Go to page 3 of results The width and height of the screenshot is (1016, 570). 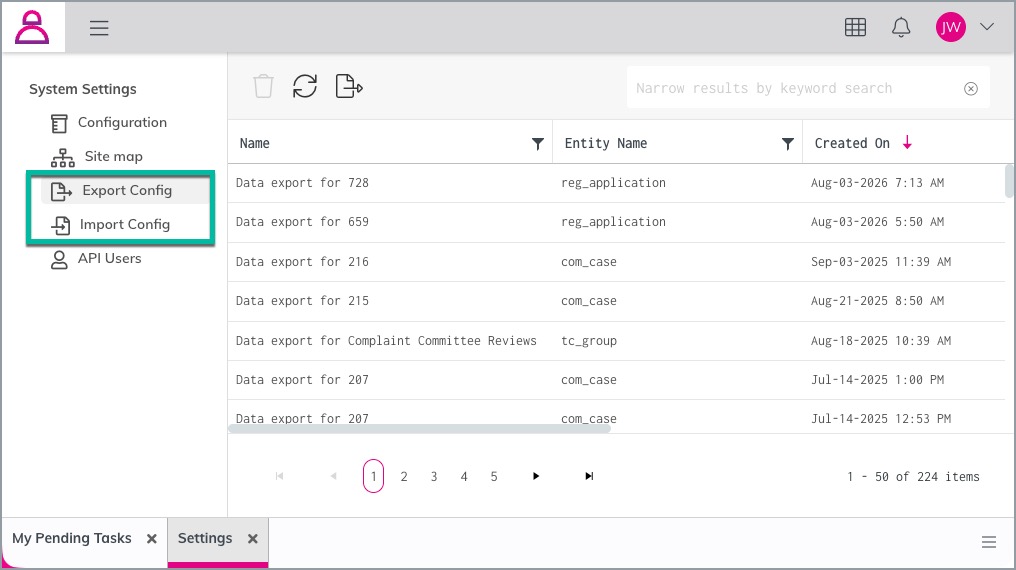tap(433, 477)
